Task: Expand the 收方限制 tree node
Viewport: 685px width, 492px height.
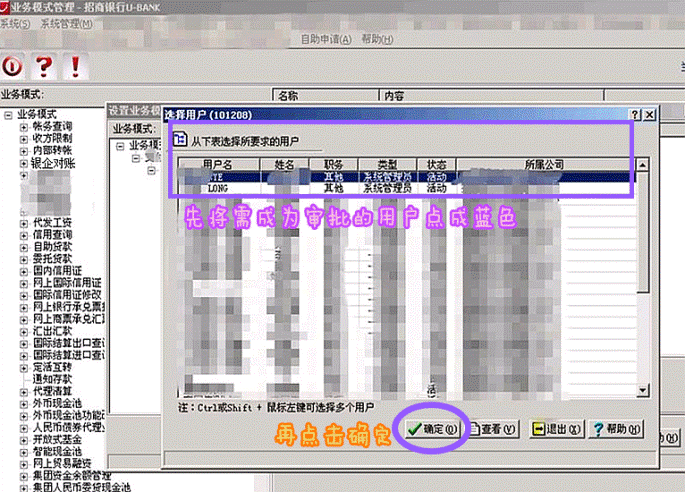Action: 24,138
